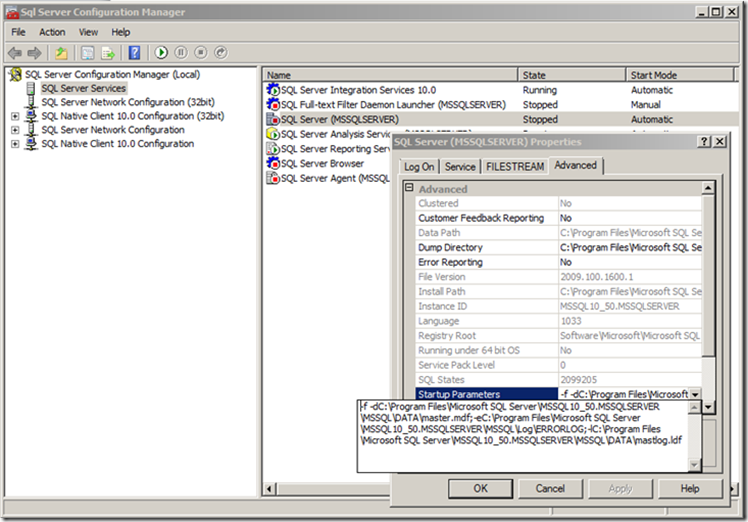The width and height of the screenshot is (748, 522).
Task: Expand the SQL Native Client 10.0 Configuration node
Action: point(15,144)
